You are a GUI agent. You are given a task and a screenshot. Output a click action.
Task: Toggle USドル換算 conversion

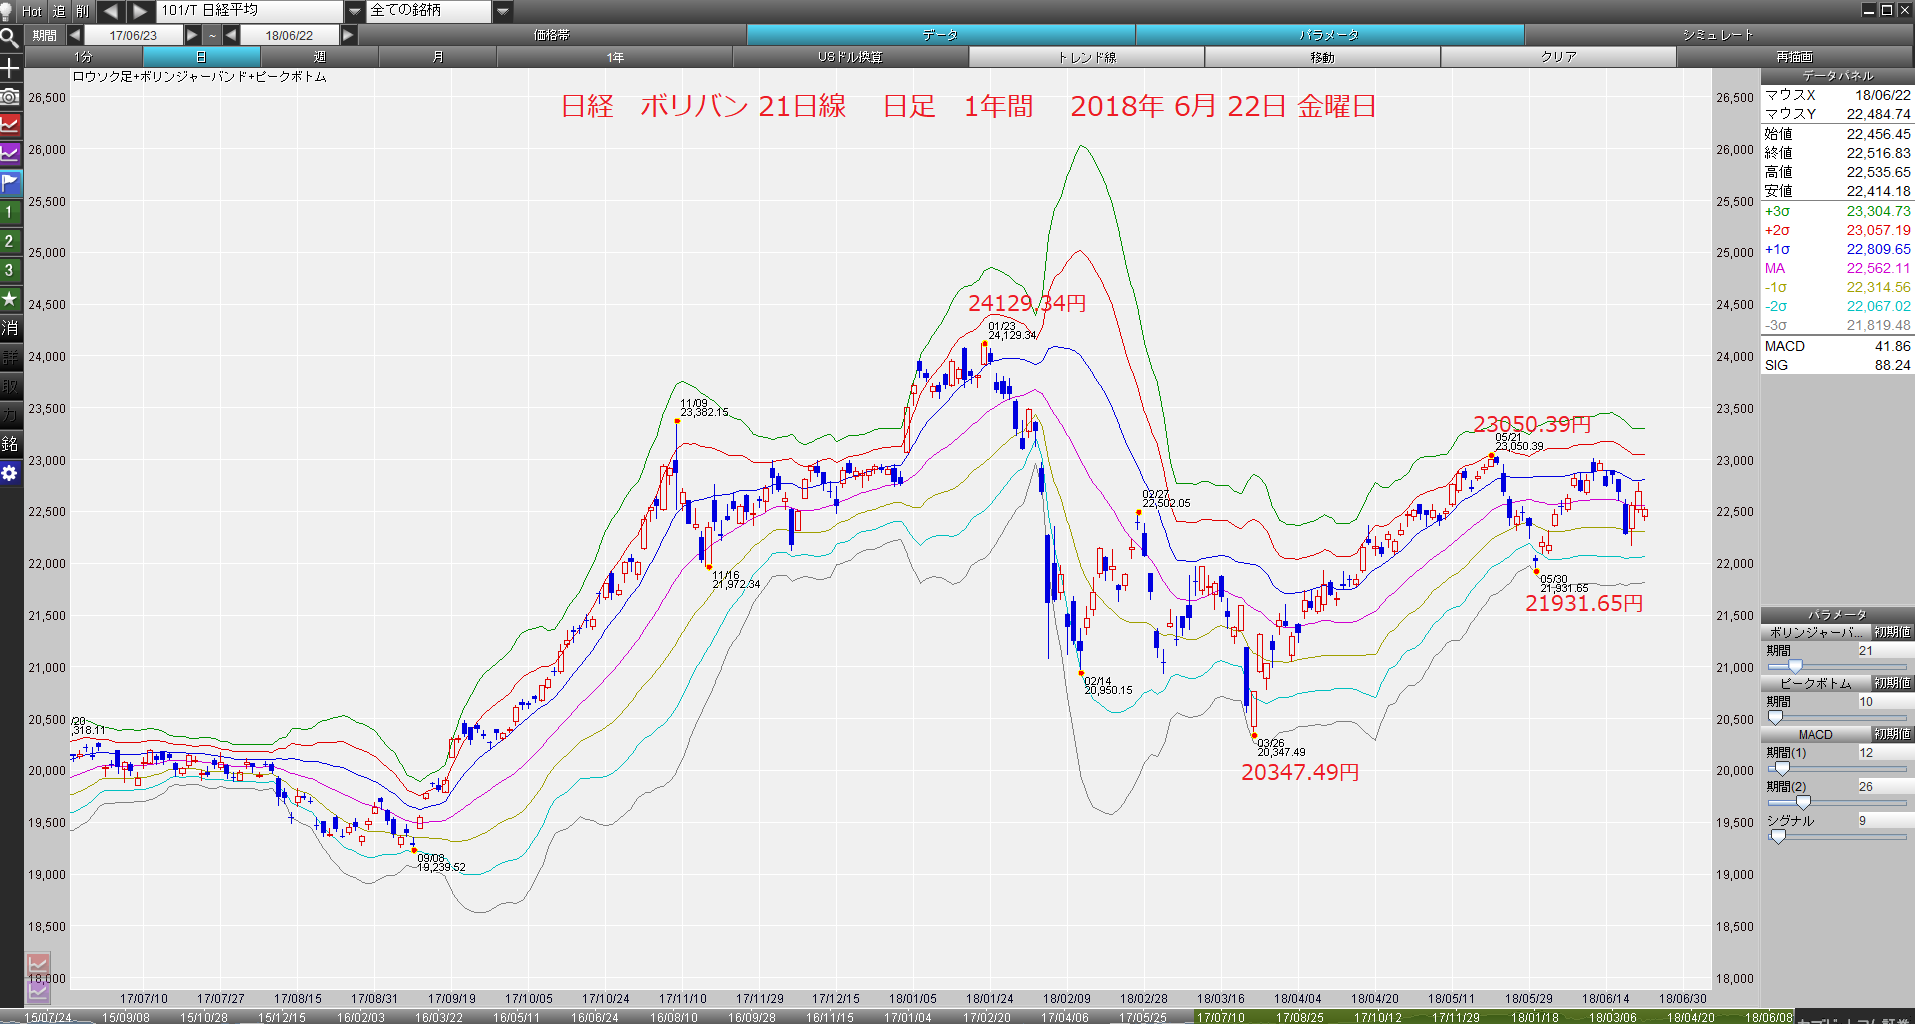pos(850,57)
